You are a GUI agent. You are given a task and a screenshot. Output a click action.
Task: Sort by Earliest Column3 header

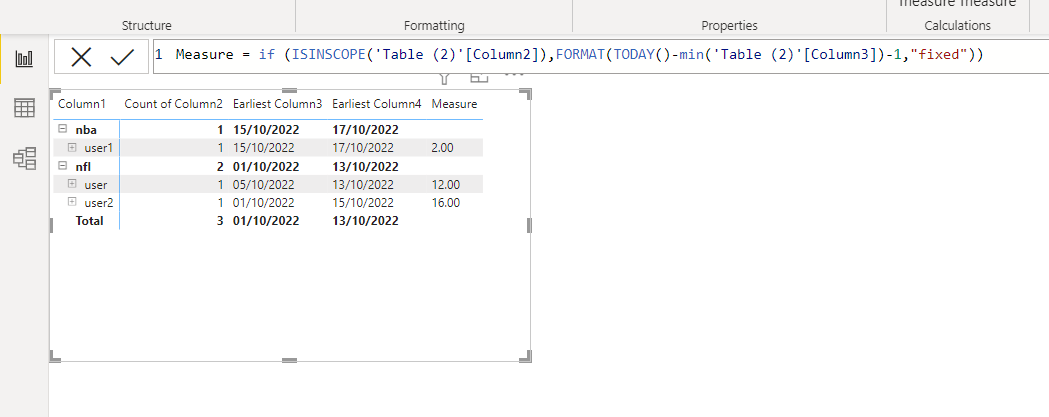click(x=278, y=104)
